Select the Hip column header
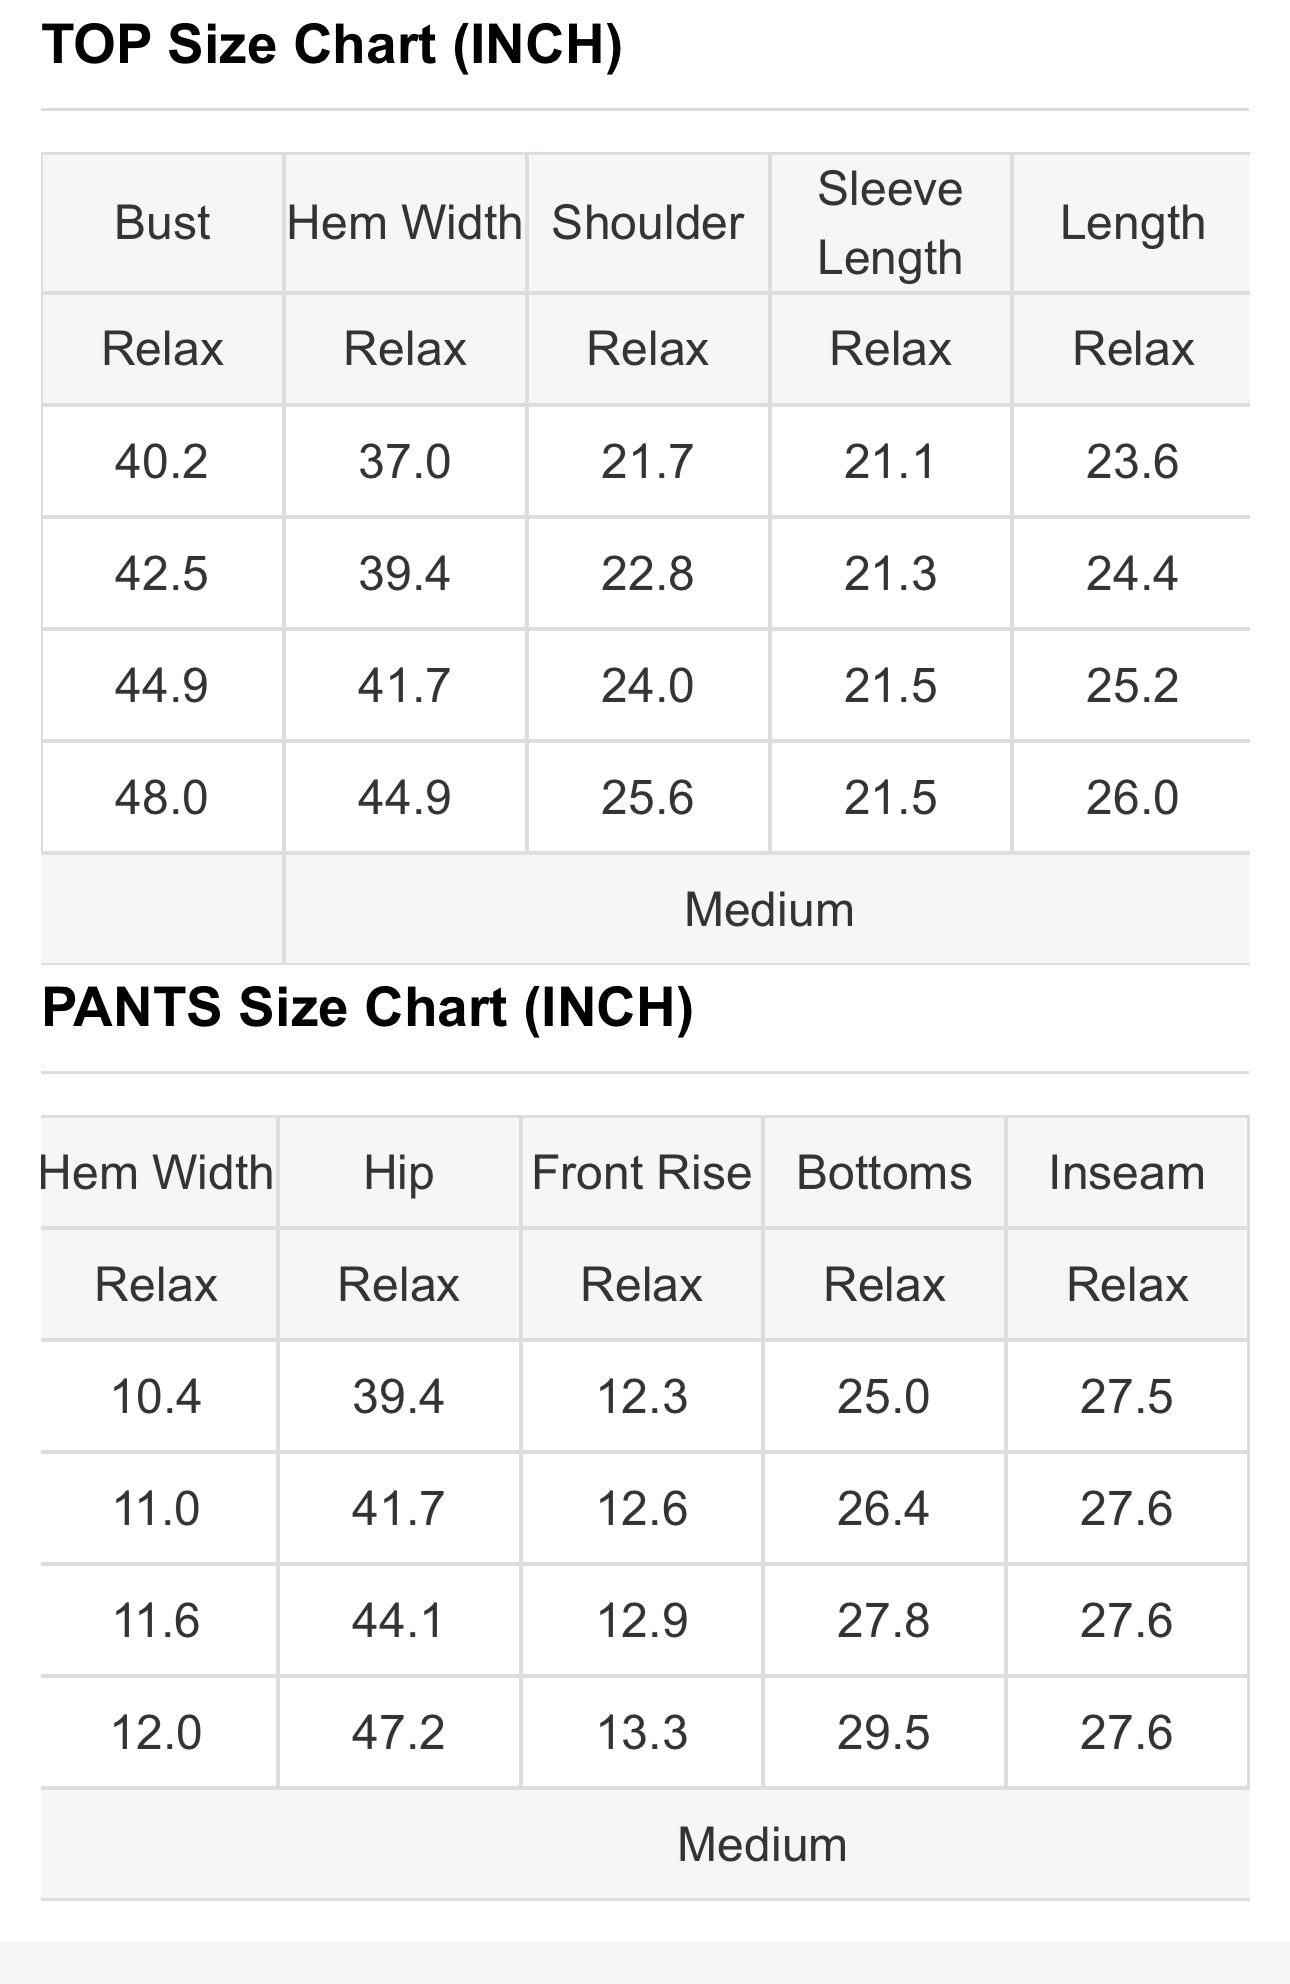Screen dimensions: 1290x1984 click(x=398, y=1173)
